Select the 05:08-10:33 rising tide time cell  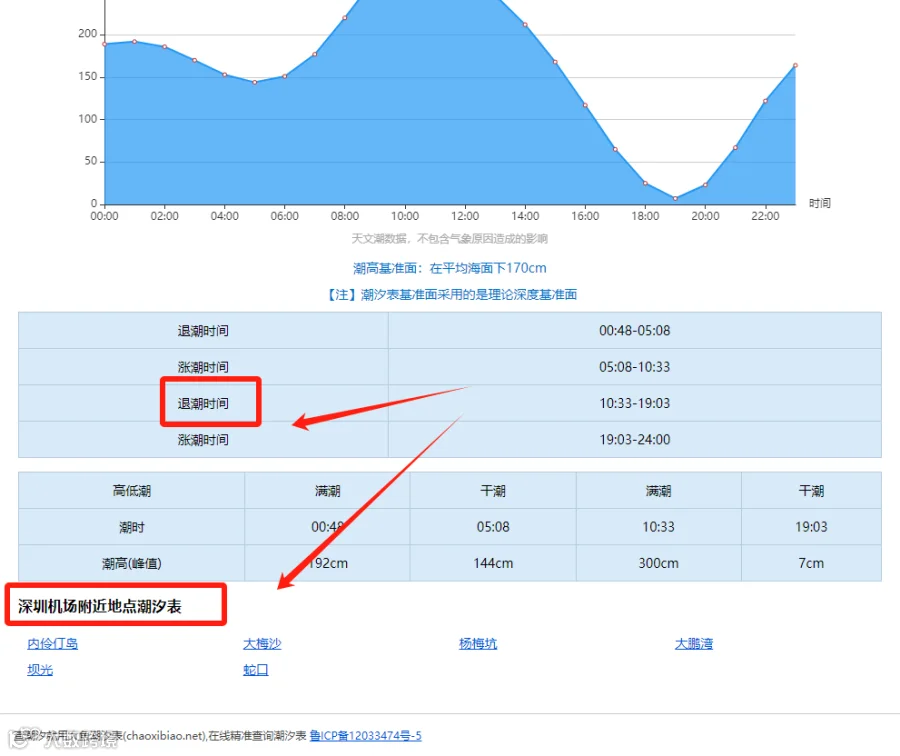click(x=634, y=367)
